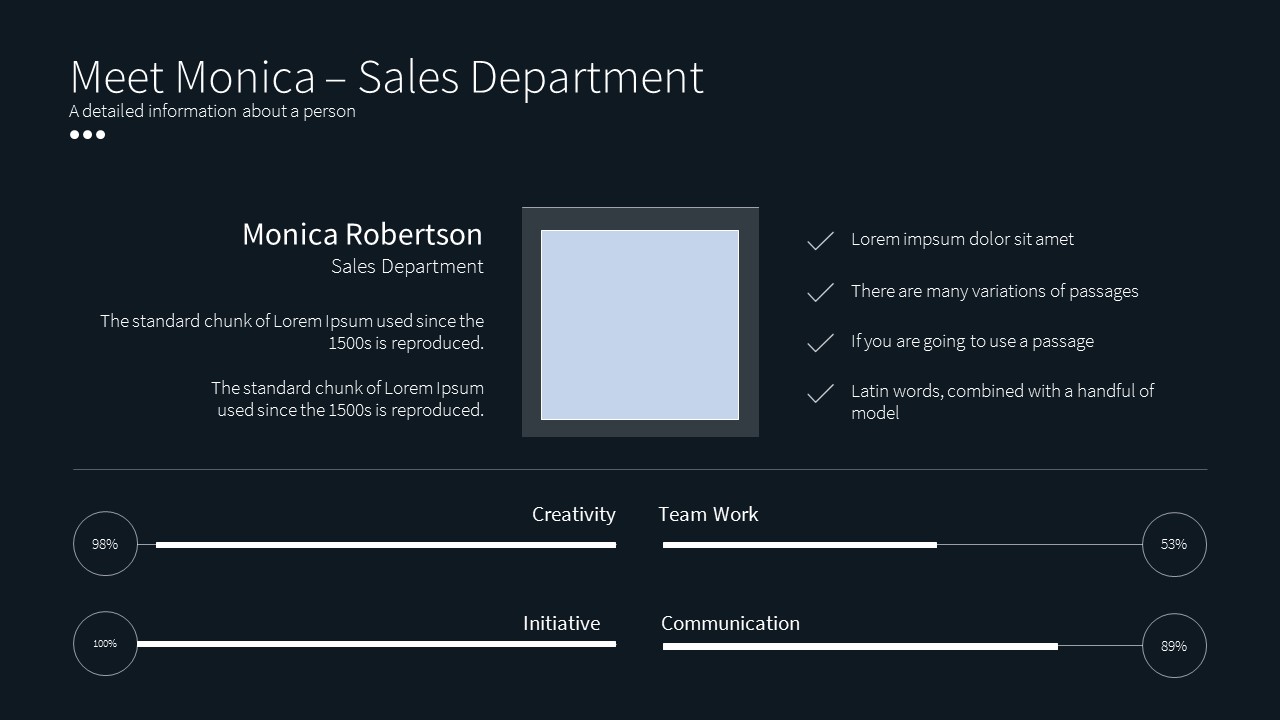Click the Initiative progress bar
Screen dimensions: 1280x720
[376, 644]
